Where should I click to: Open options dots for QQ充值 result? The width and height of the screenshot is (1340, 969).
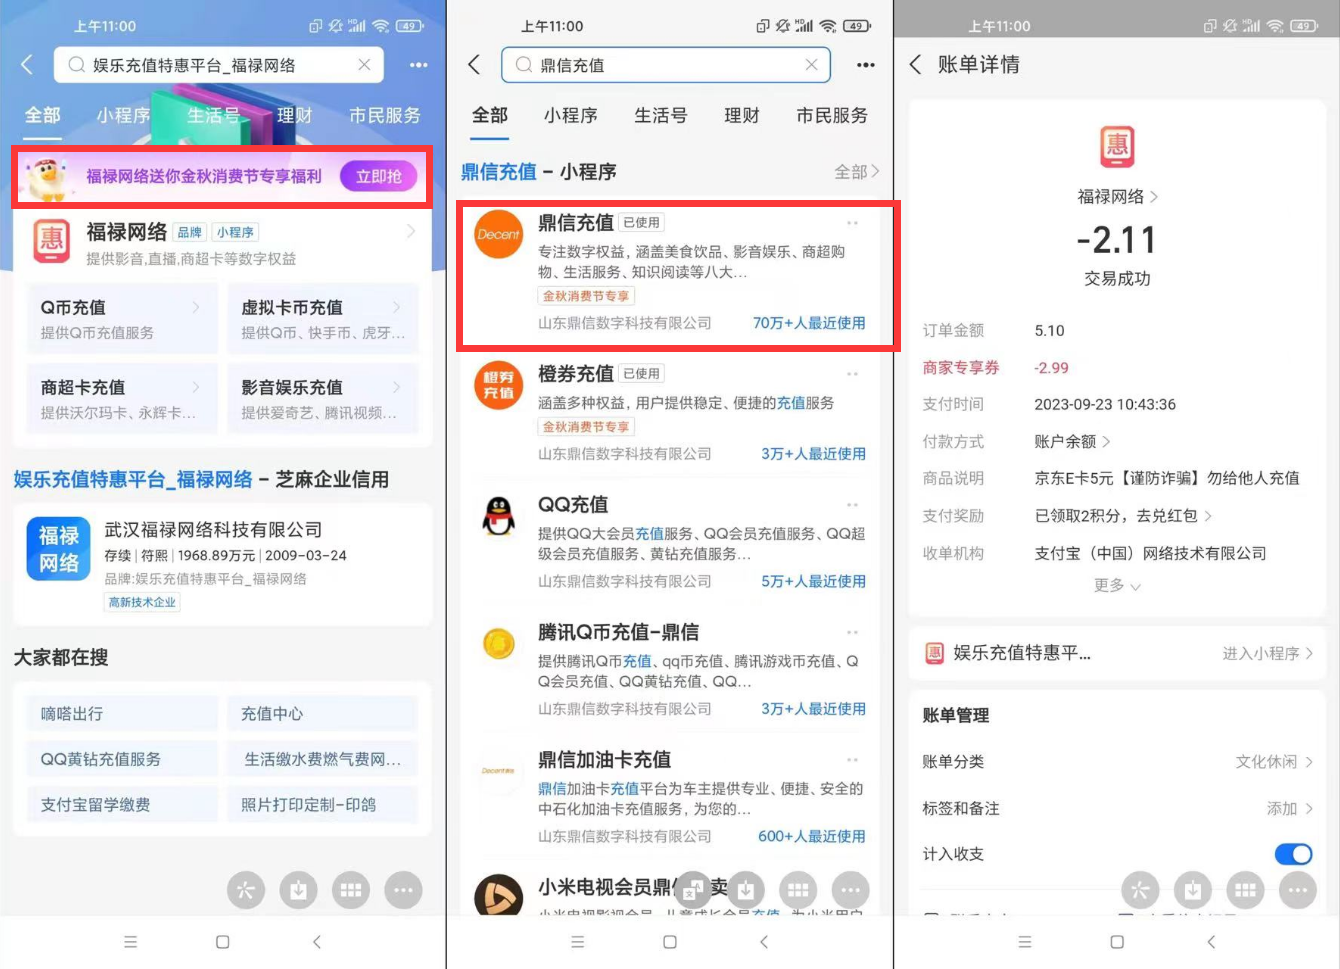853,505
